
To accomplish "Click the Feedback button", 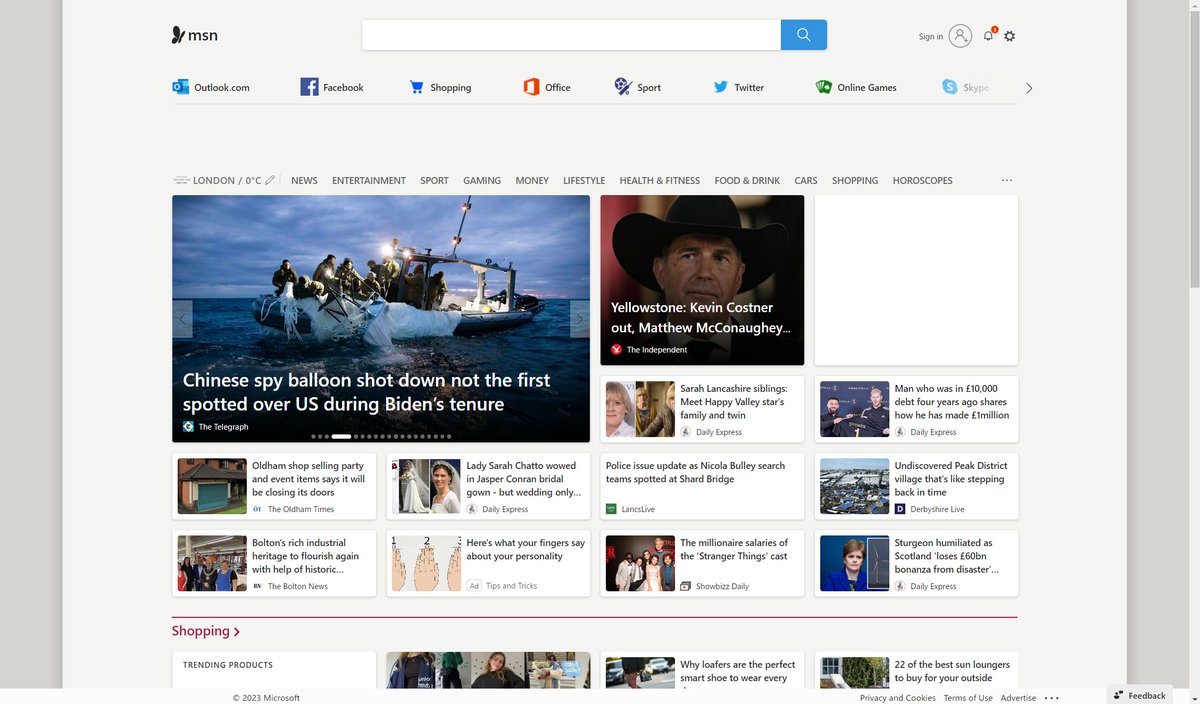I will (1139, 695).
